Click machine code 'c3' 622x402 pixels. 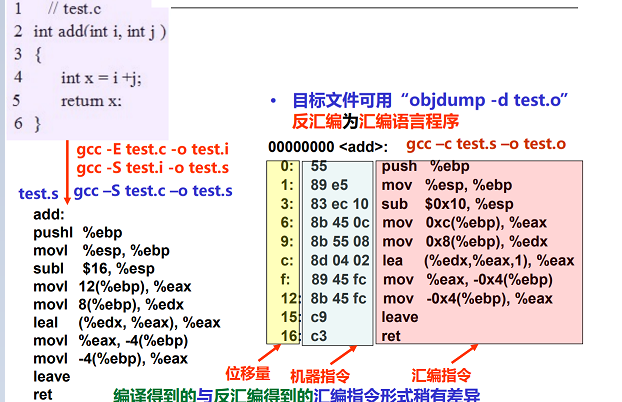[319, 336]
